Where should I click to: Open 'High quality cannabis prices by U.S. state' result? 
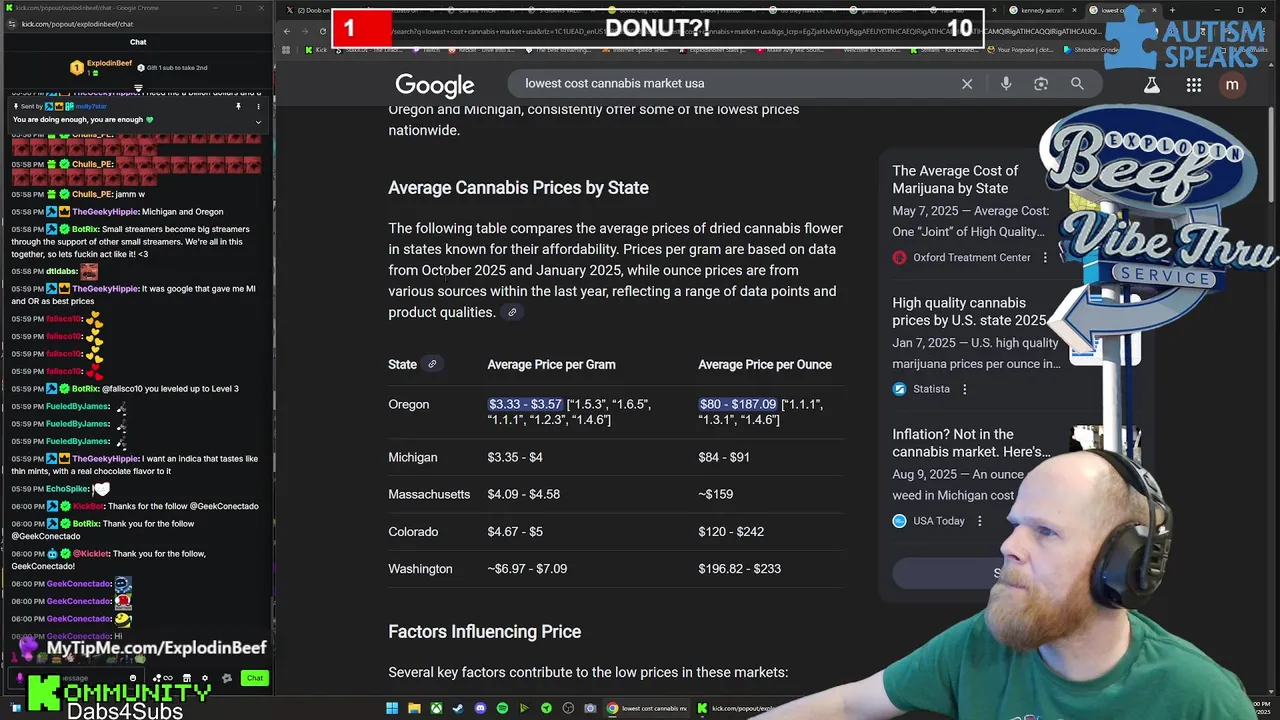tap(969, 312)
